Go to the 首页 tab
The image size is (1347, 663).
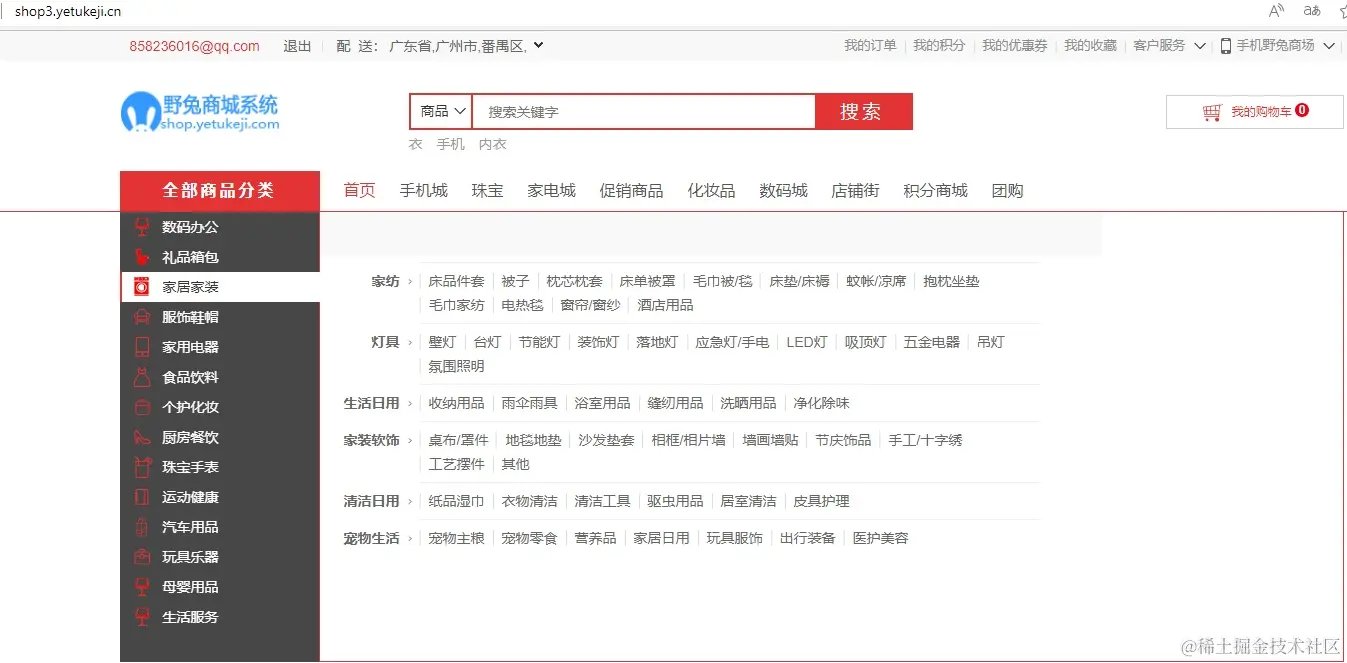(x=360, y=191)
